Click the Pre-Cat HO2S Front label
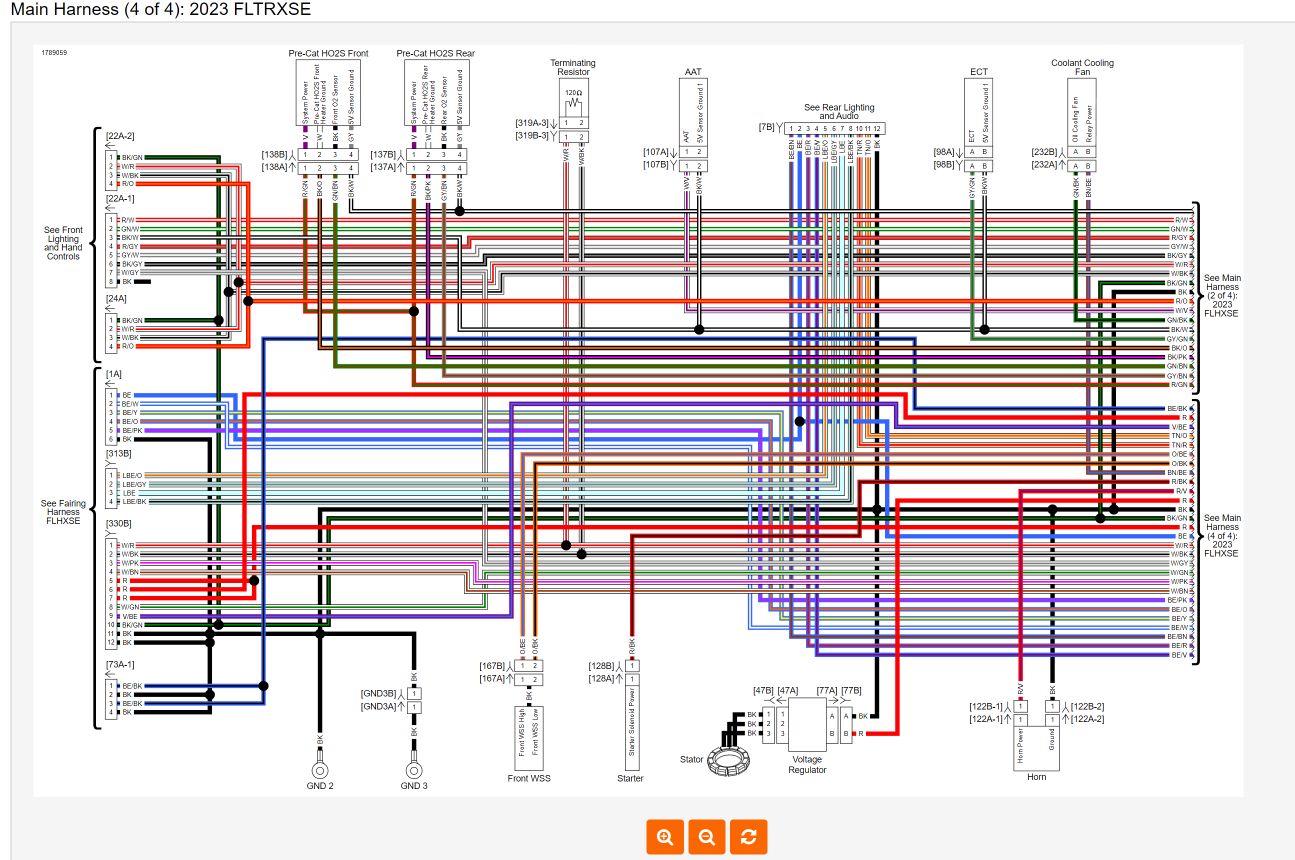The height and width of the screenshot is (860, 1295). coord(328,53)
